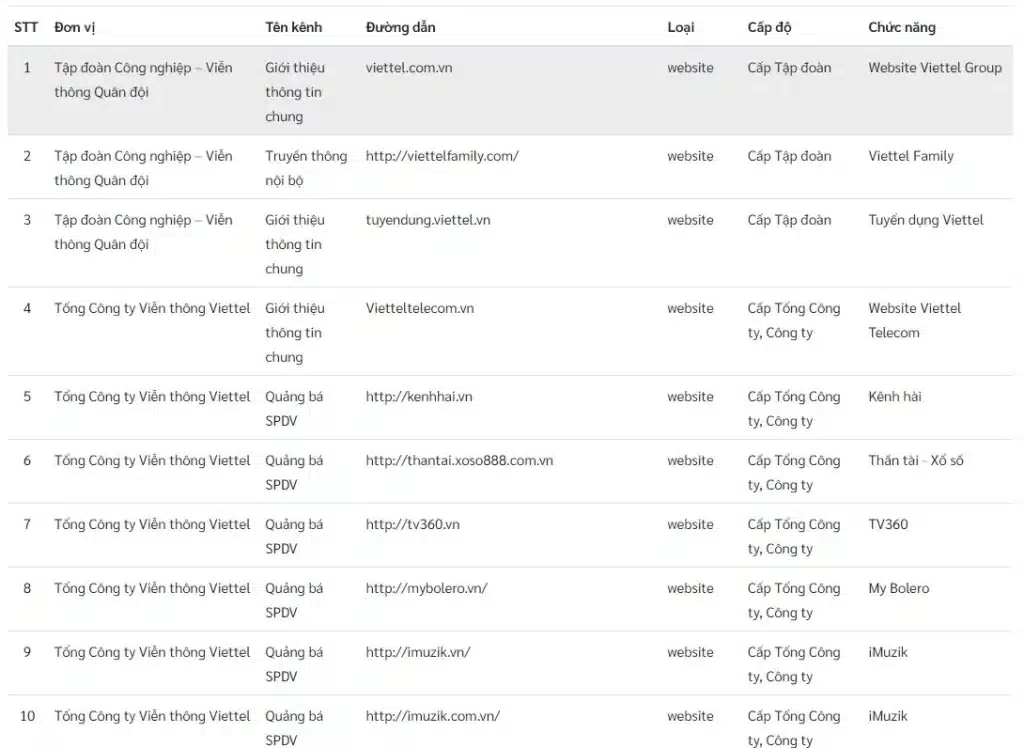Click the http://imuzik.com.vn/ link
Image resolution: width=1024 pixels, height=748 pixels.
[433, 716]
